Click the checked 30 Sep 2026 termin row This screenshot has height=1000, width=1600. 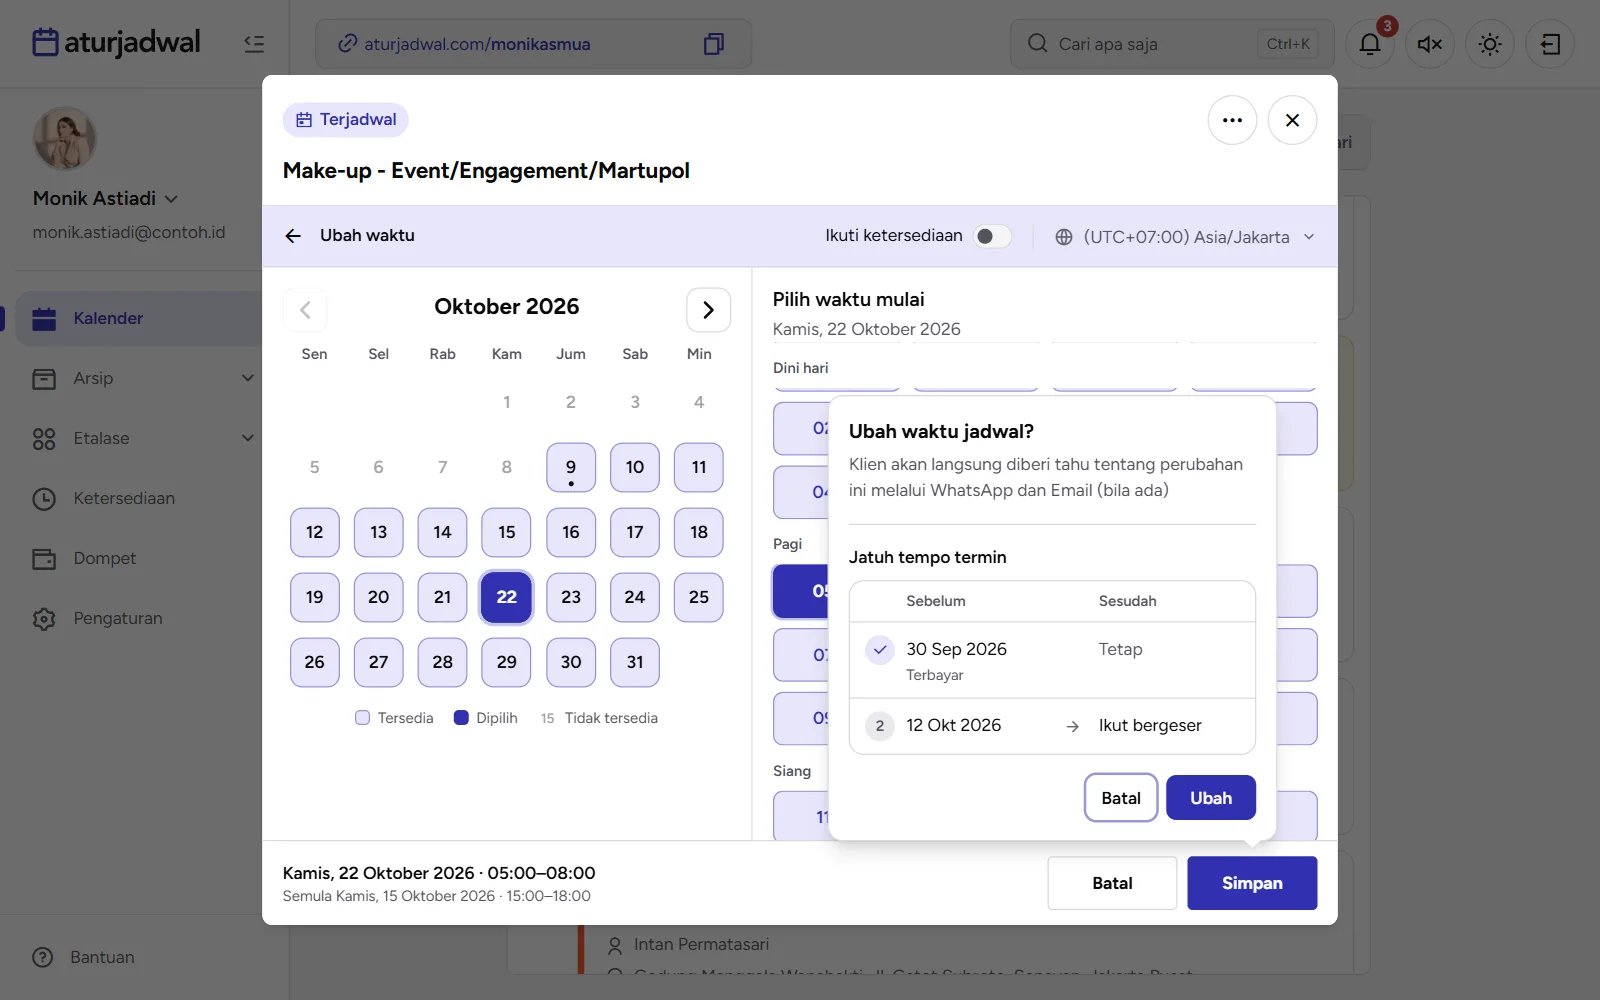pyautogui.click(x=1052, y=660)
